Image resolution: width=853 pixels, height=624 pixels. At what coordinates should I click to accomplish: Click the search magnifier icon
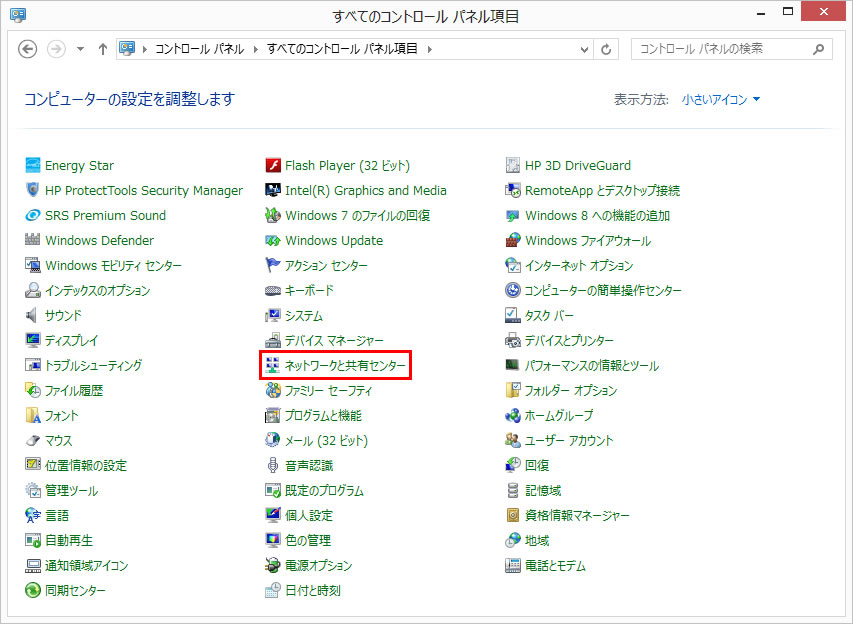coord(818,50)
